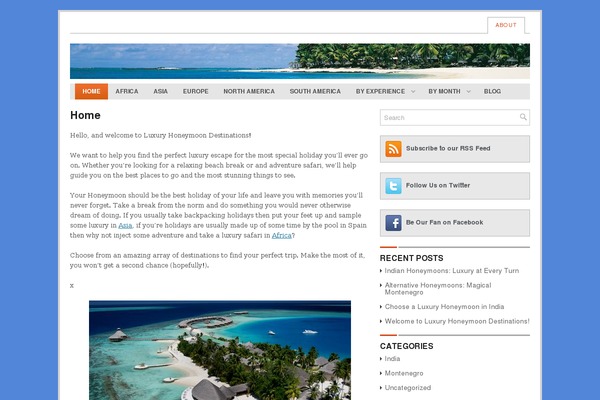
Task: Click the Categories heading
Action: pyautogui.click(x=406, y=346)
